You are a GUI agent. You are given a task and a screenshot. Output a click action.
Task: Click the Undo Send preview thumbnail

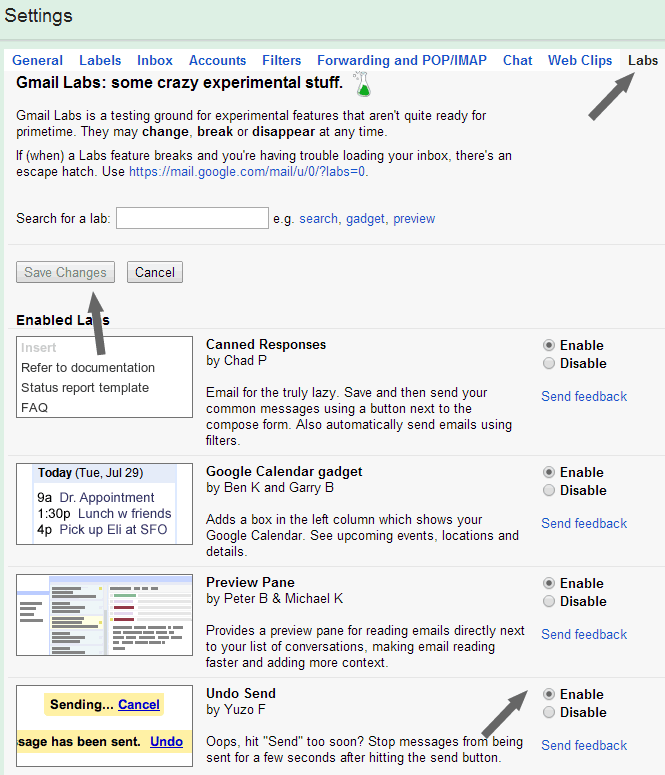click(104, 726)
